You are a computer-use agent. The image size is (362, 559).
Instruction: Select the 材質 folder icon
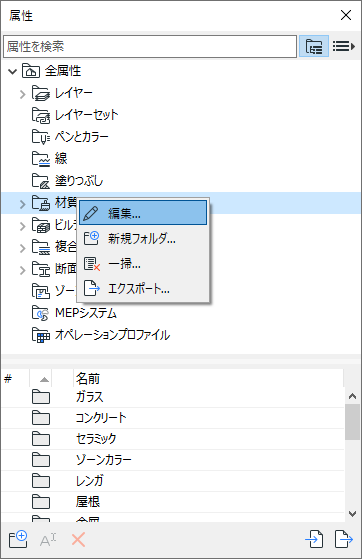[41, 203]
